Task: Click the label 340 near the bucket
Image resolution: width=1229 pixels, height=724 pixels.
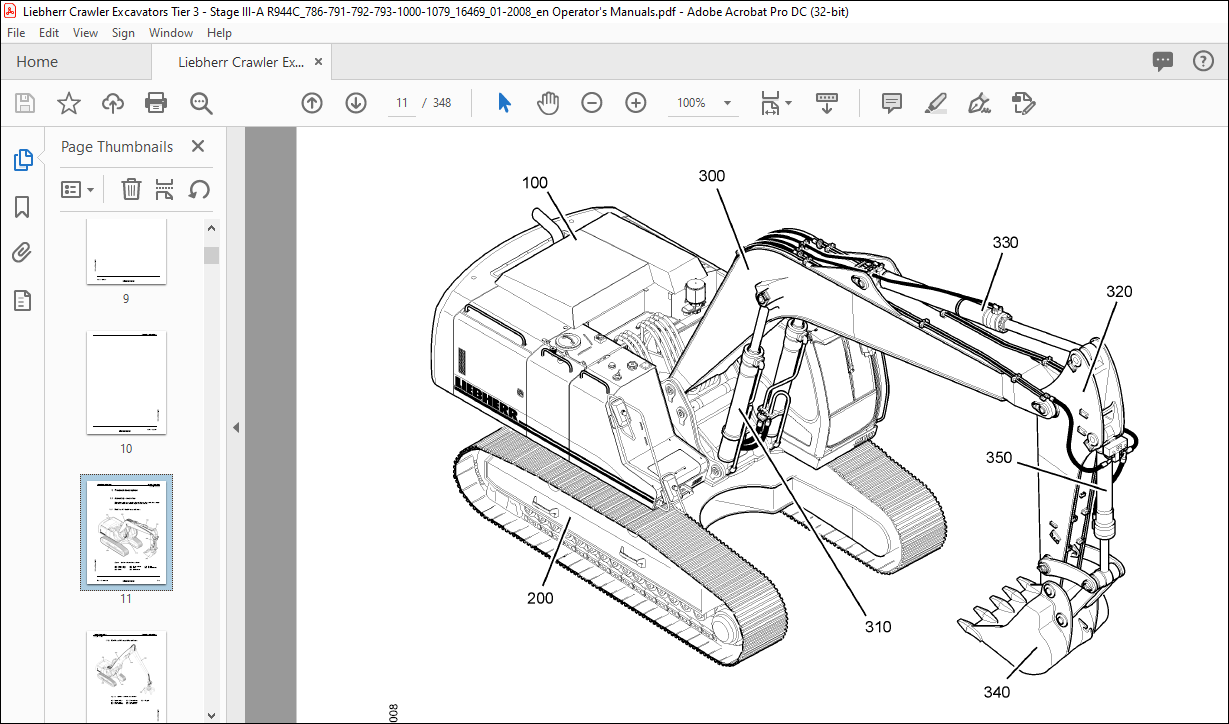Action: click(996, 692)
